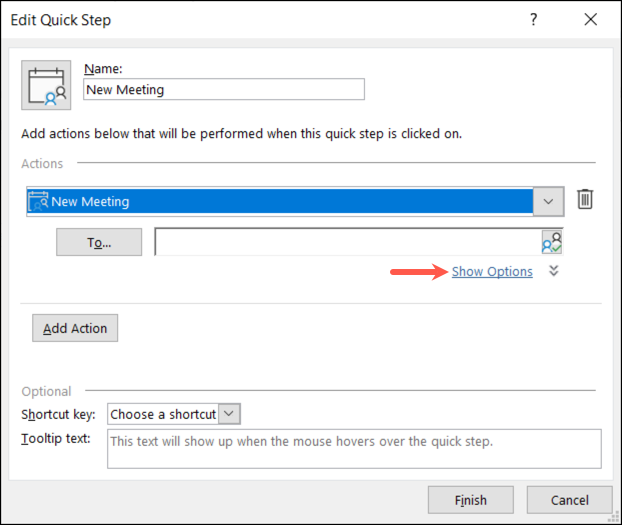Click the Quick Step calendar icon button
Image resolution: width=622 pixels, height=525 pixels.
click(x=46, y=85)
